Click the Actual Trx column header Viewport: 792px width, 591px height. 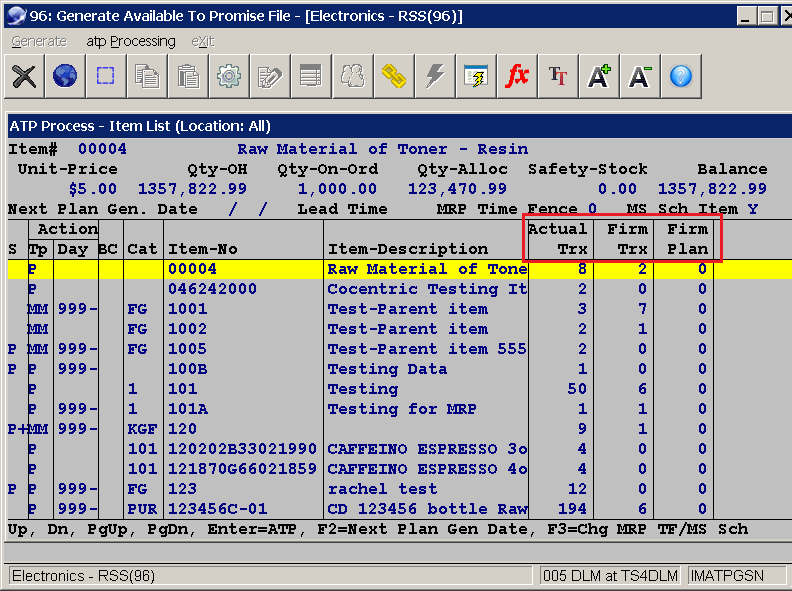click(x=558, y=239)
